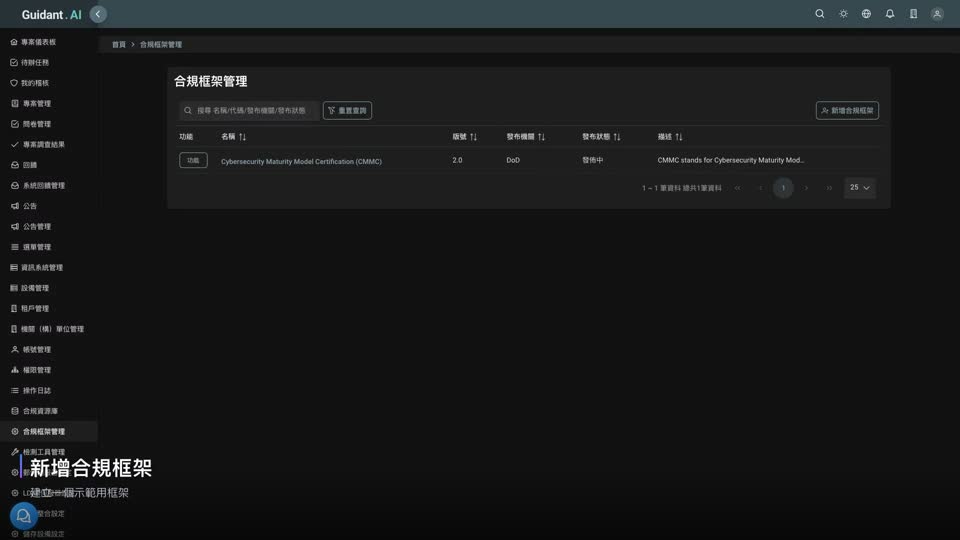Click the 功能 button in CMMC row

pos(193,160)
